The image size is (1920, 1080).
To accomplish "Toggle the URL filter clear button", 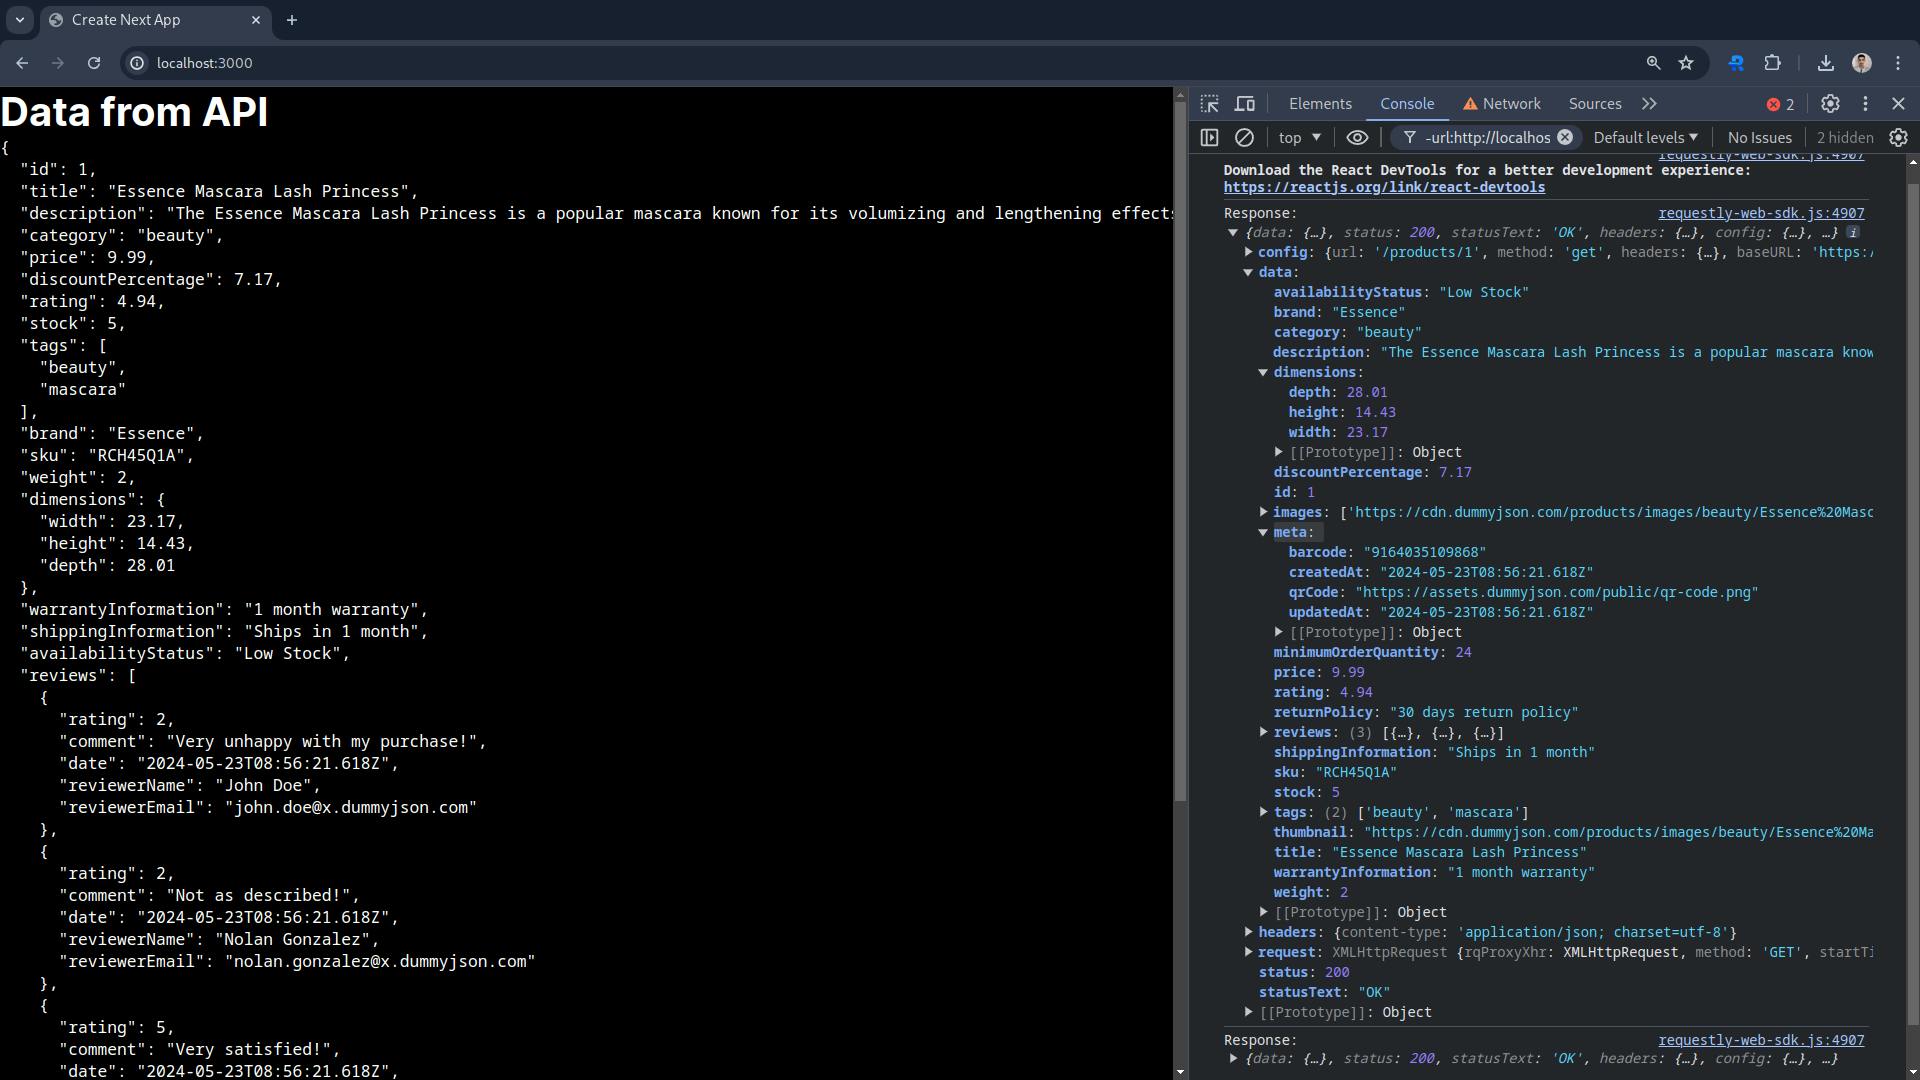I will [x=1567, y=137].
